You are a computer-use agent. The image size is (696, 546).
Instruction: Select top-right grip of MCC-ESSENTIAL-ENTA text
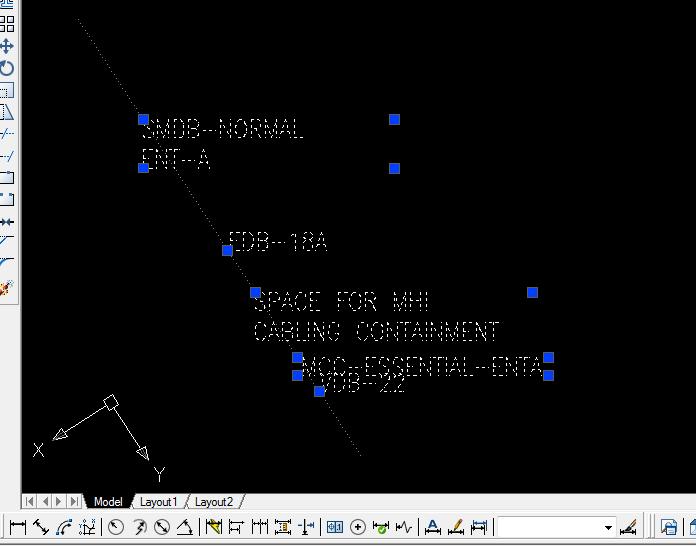click(549, 358)
